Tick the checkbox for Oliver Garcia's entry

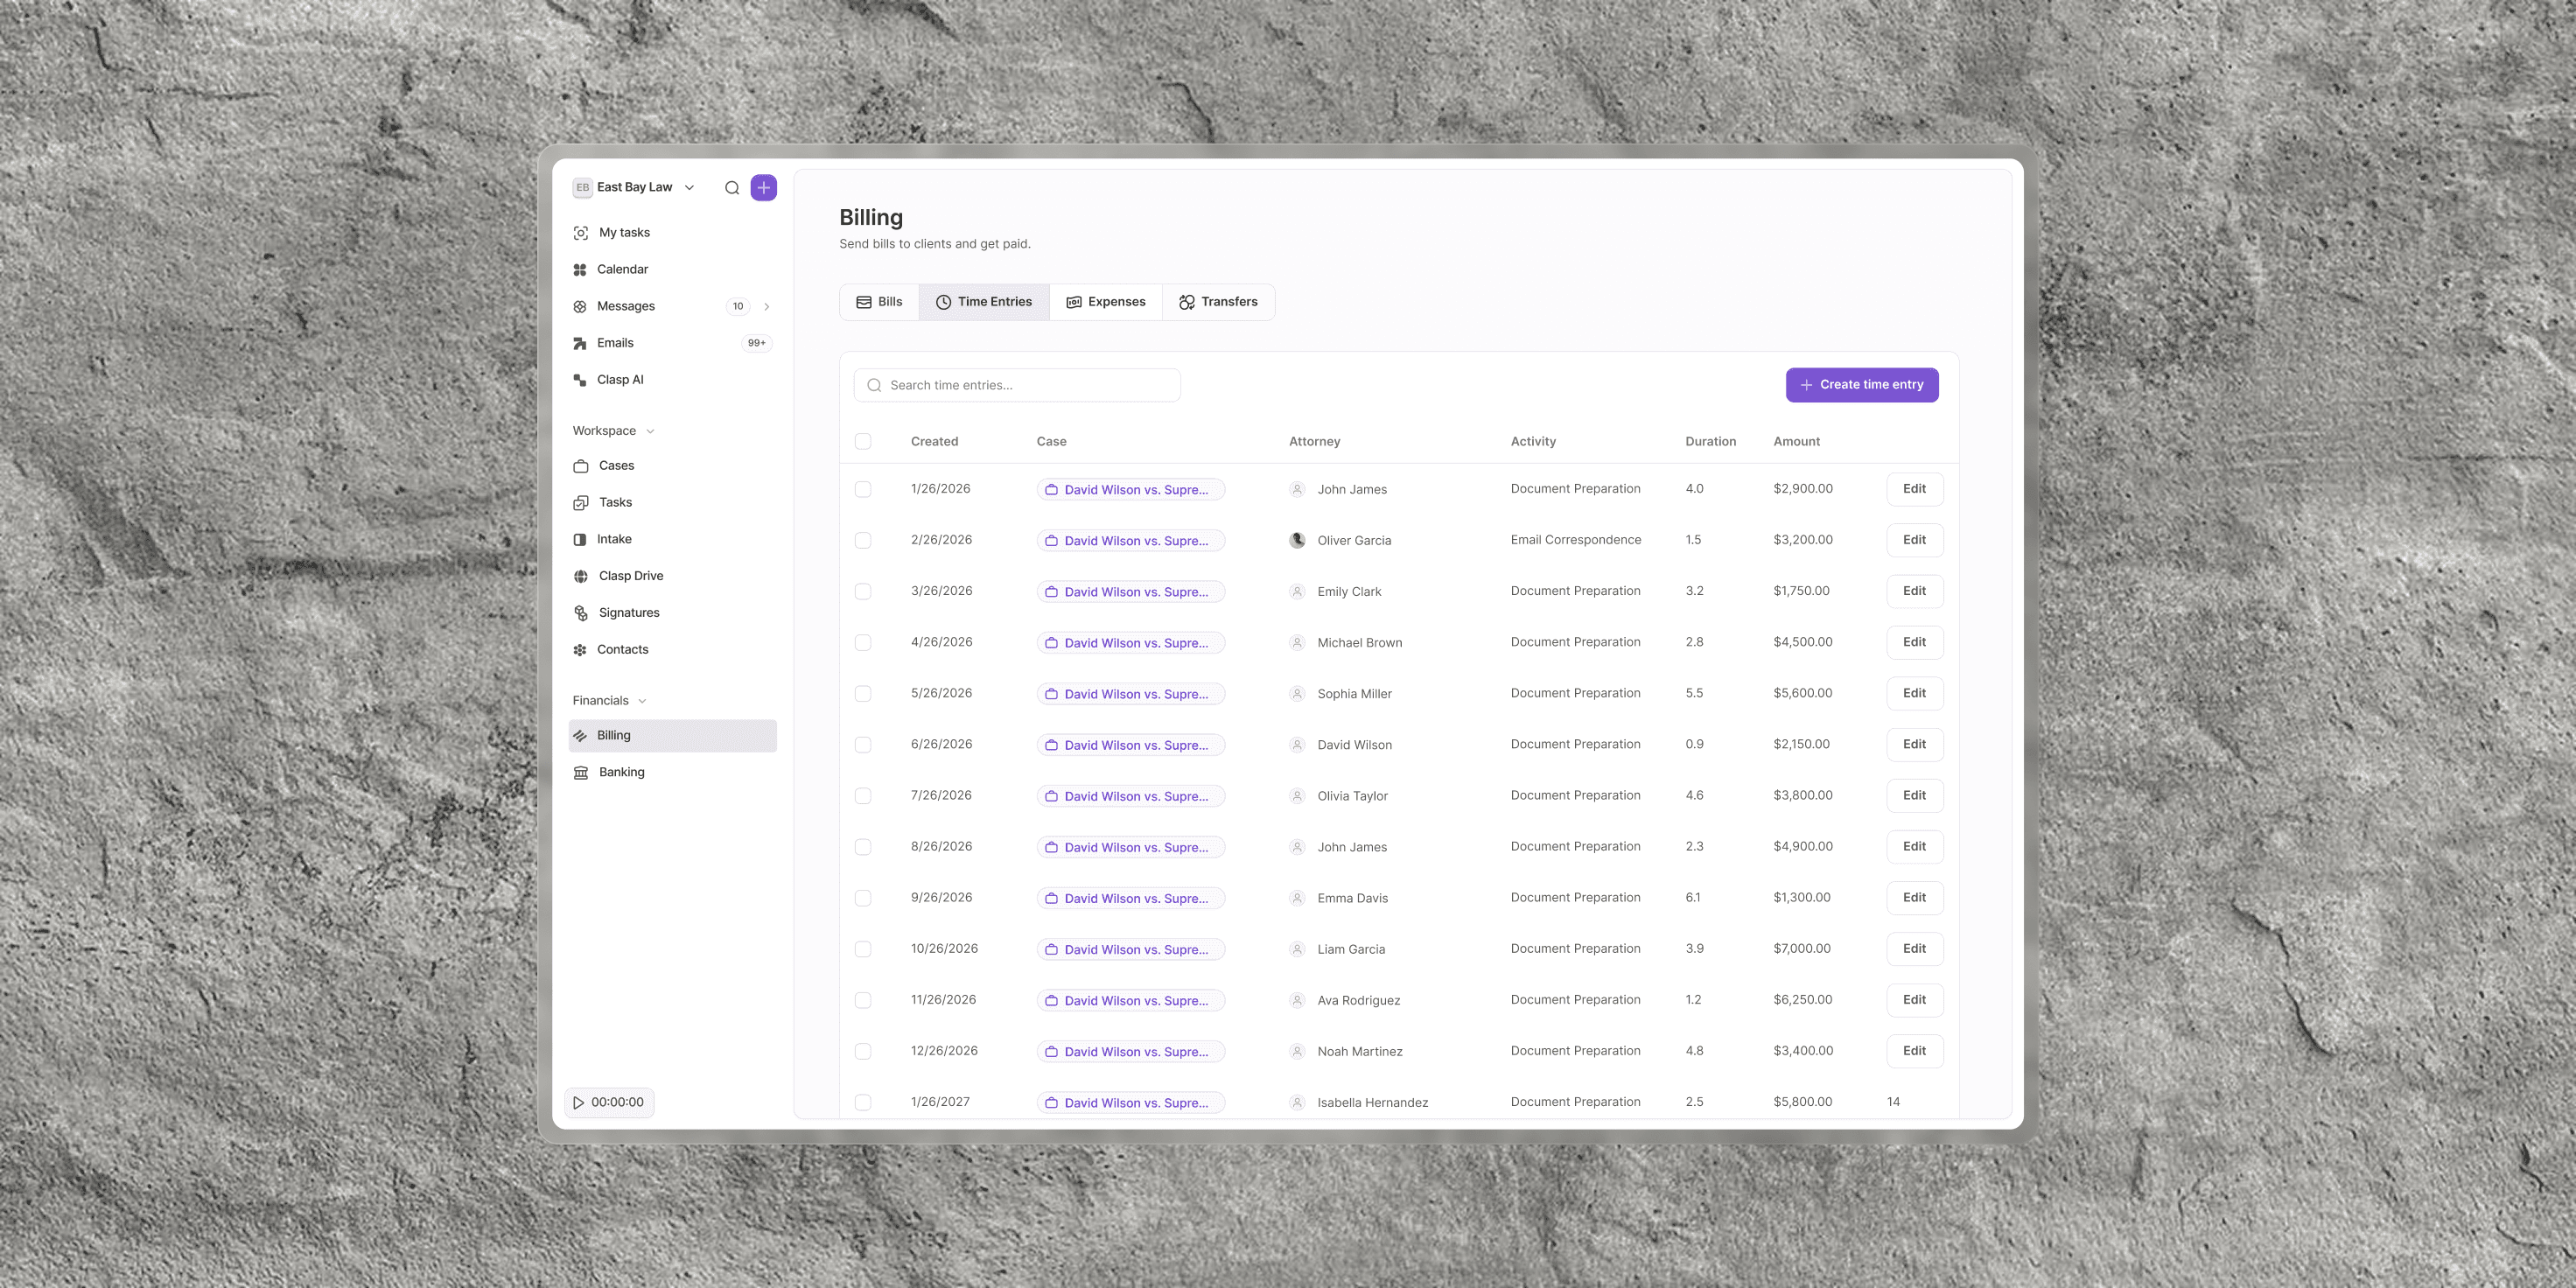coord(863,540)
